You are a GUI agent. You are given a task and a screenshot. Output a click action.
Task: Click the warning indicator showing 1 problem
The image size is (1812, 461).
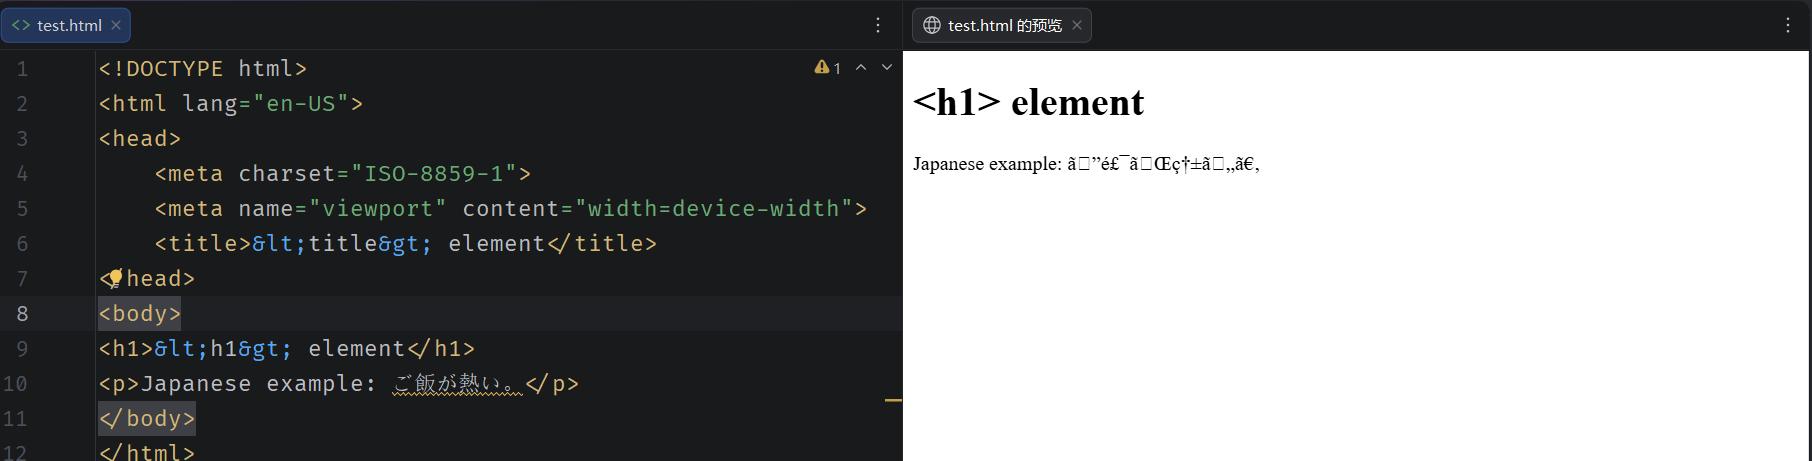(x=827, y=67)
